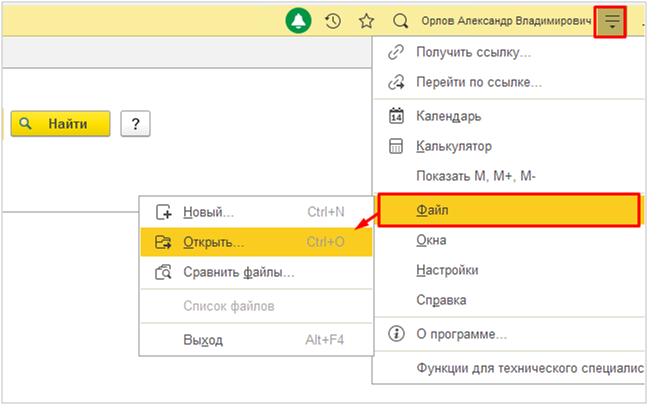Click Выход to exit the program

203,340
